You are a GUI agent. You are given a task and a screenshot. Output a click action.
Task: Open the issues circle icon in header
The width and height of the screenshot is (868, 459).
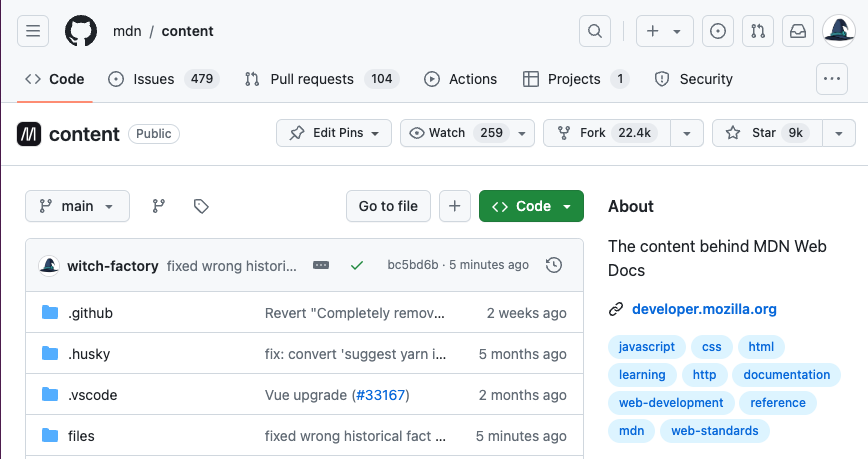coord(717,31)
